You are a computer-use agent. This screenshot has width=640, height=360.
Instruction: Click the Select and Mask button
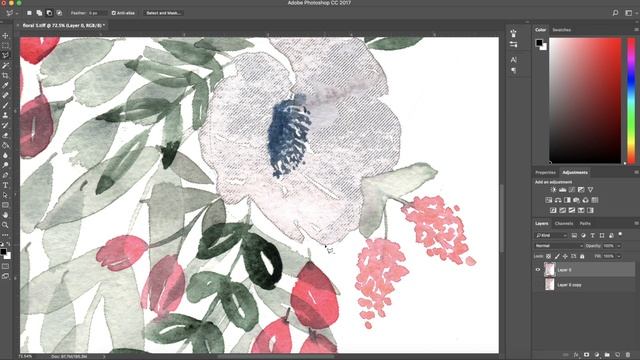pyautogui.click(x=163, y=13)
